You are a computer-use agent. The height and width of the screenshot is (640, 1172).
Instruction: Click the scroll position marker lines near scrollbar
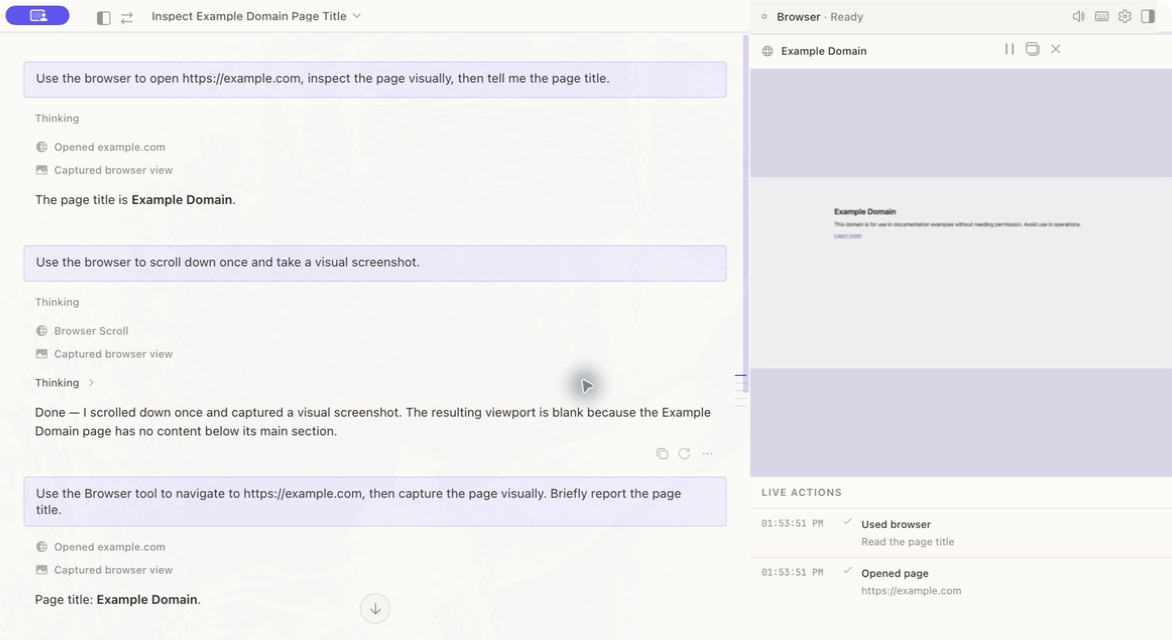coord(740,391)
